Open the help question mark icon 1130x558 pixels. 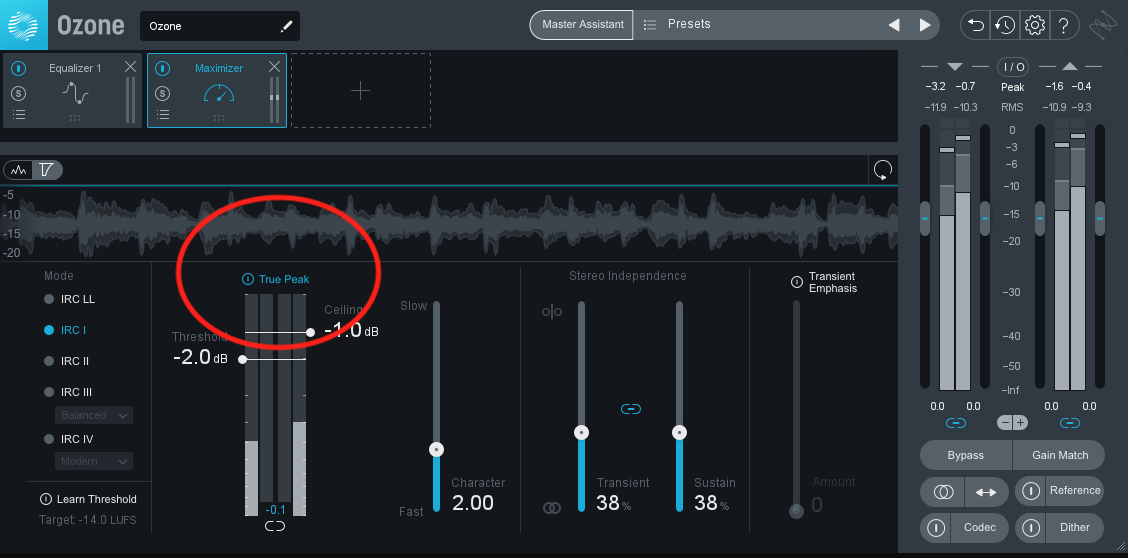coord(1064,25)
